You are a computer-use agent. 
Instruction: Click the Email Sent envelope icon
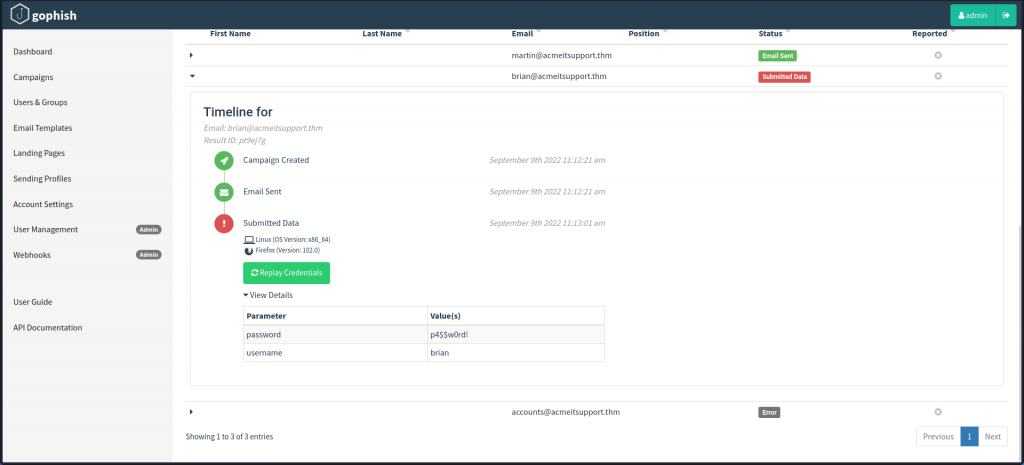click(x=225, y=192)
